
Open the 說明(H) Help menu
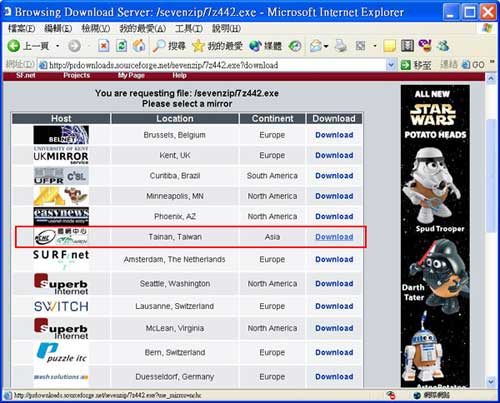226,28
